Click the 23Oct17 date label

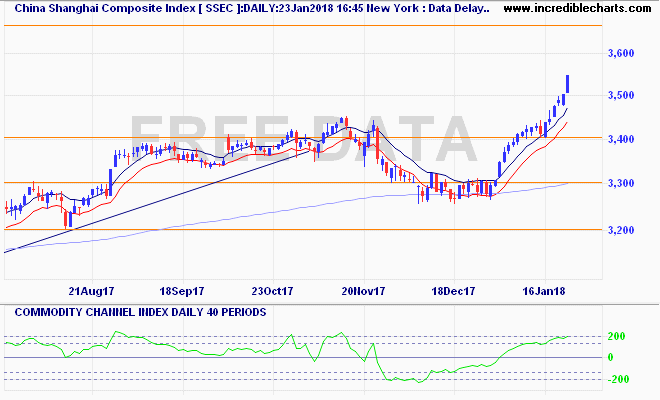pyautogui.click(x=272, y=291)
